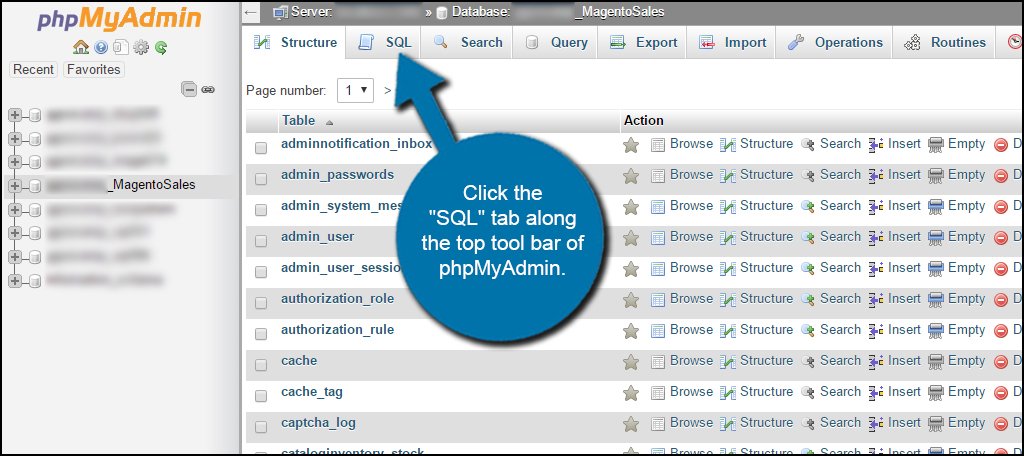The width and height of the screenshot is (1024, 456).
Task: Open the Routines tab
Action: (x=944, y=42)
